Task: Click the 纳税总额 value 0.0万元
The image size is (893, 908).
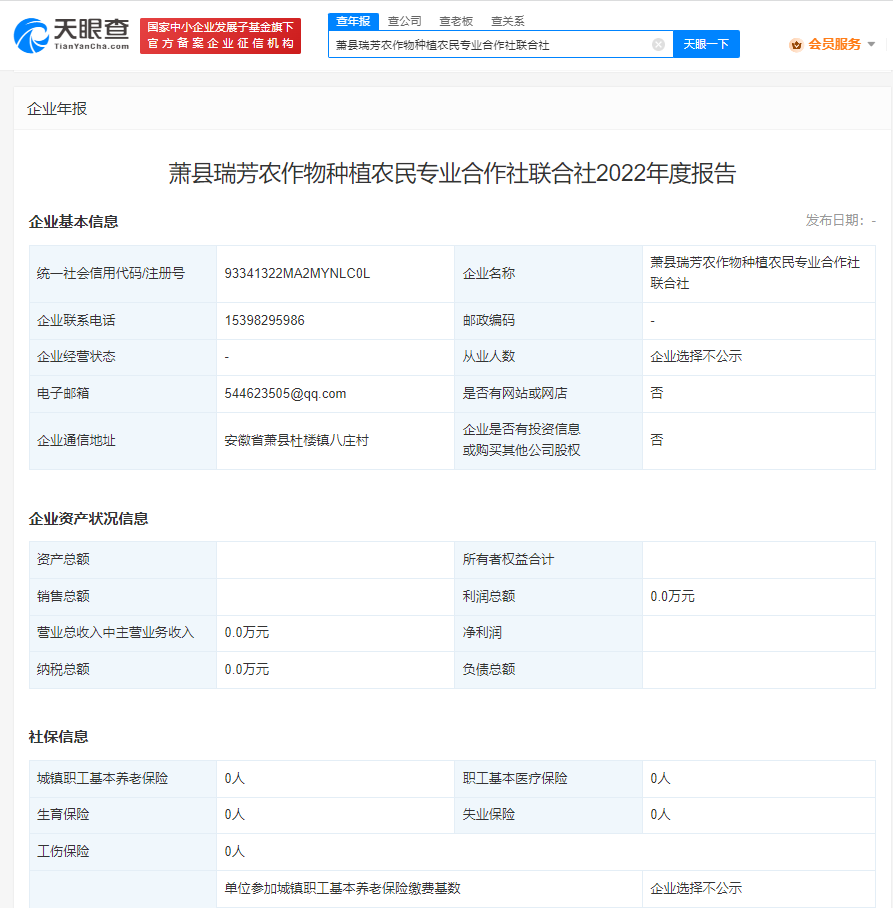Action: click(x=247, y=669)
